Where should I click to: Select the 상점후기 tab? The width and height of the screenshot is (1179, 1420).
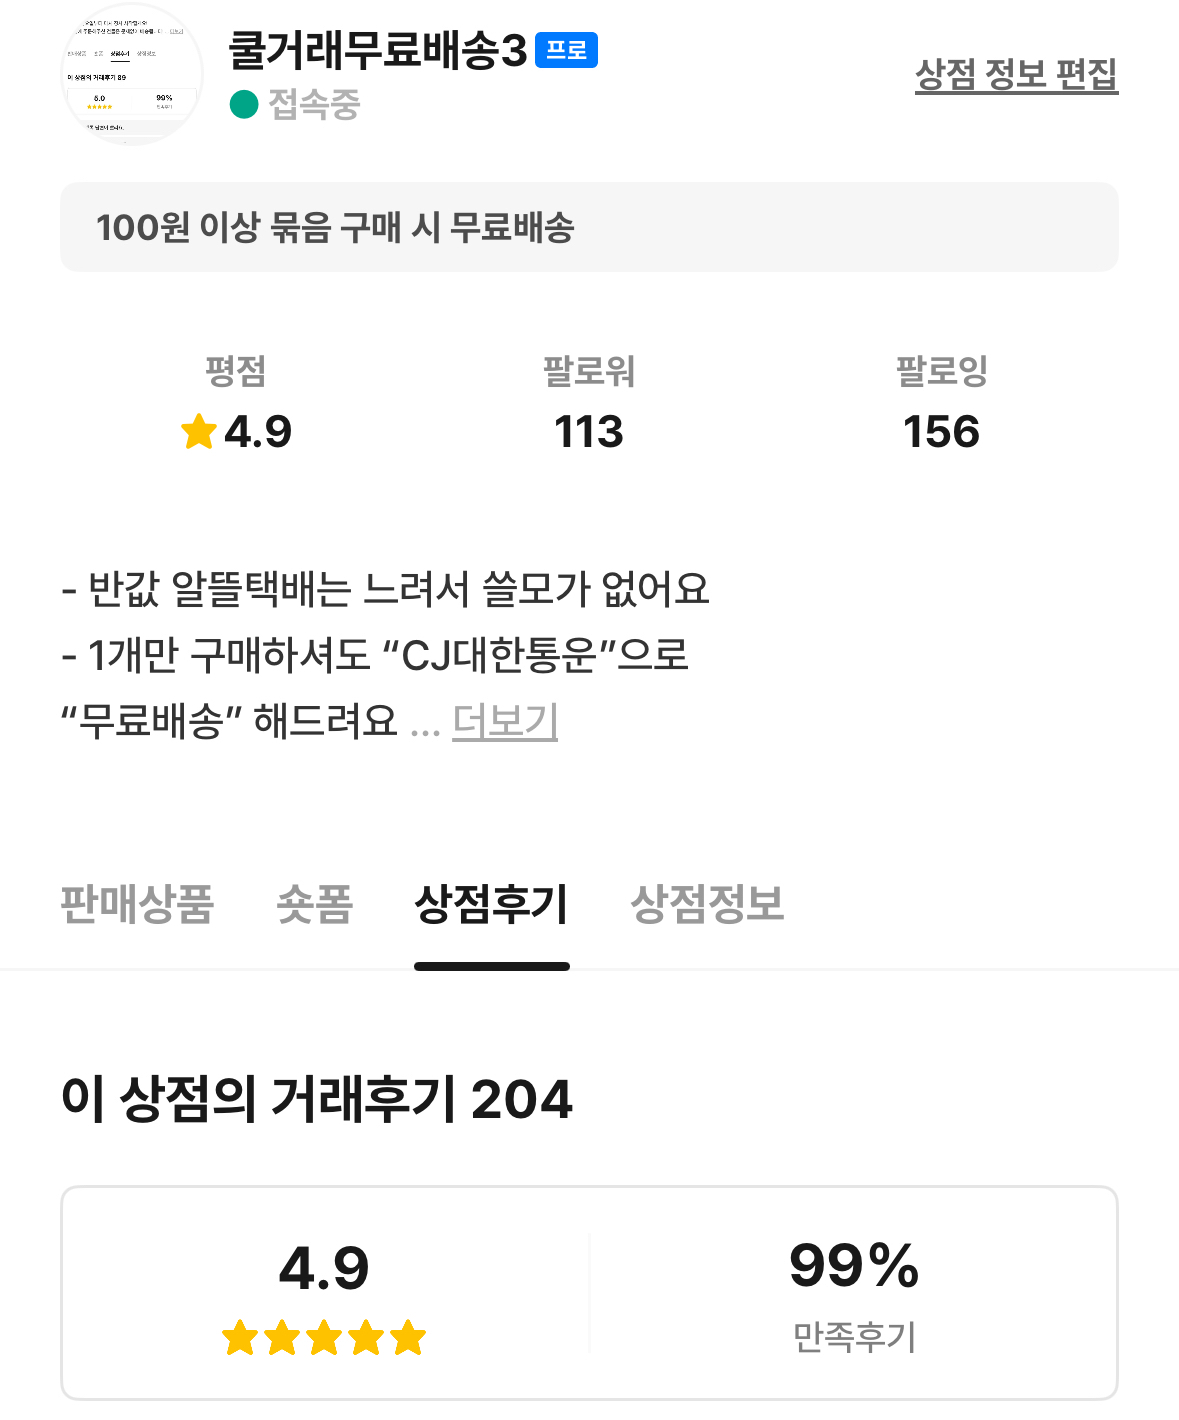click(x=491, y=904)
